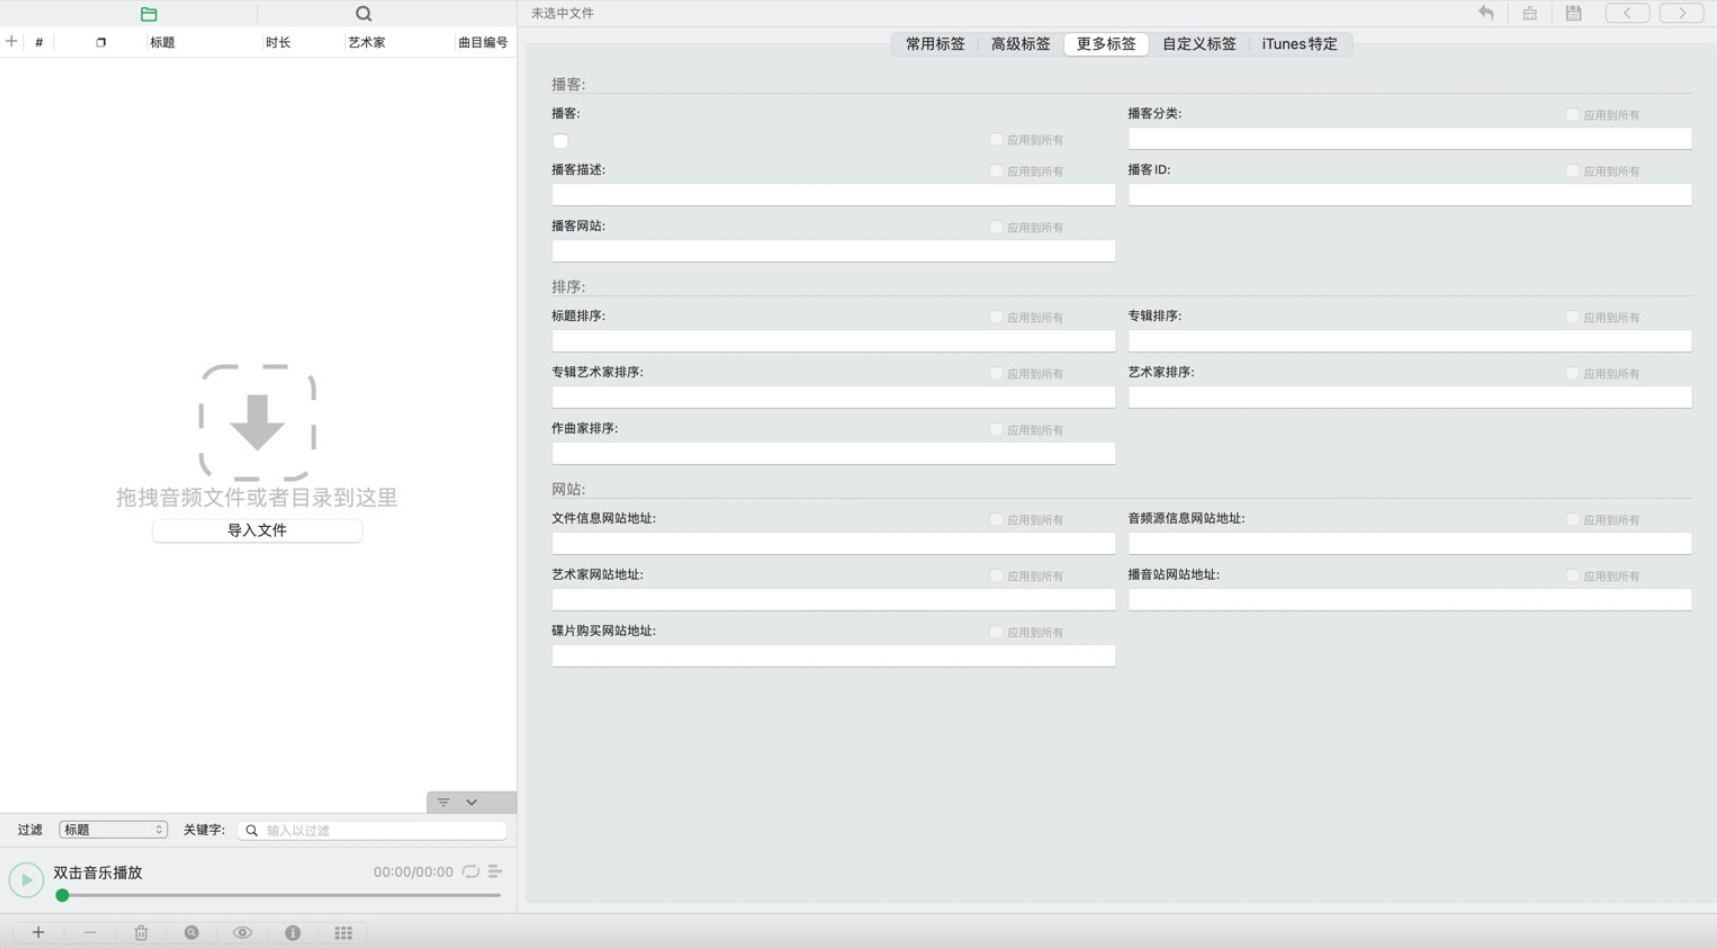
Task: Click the trash delete icon
Action: pos(141,932)
